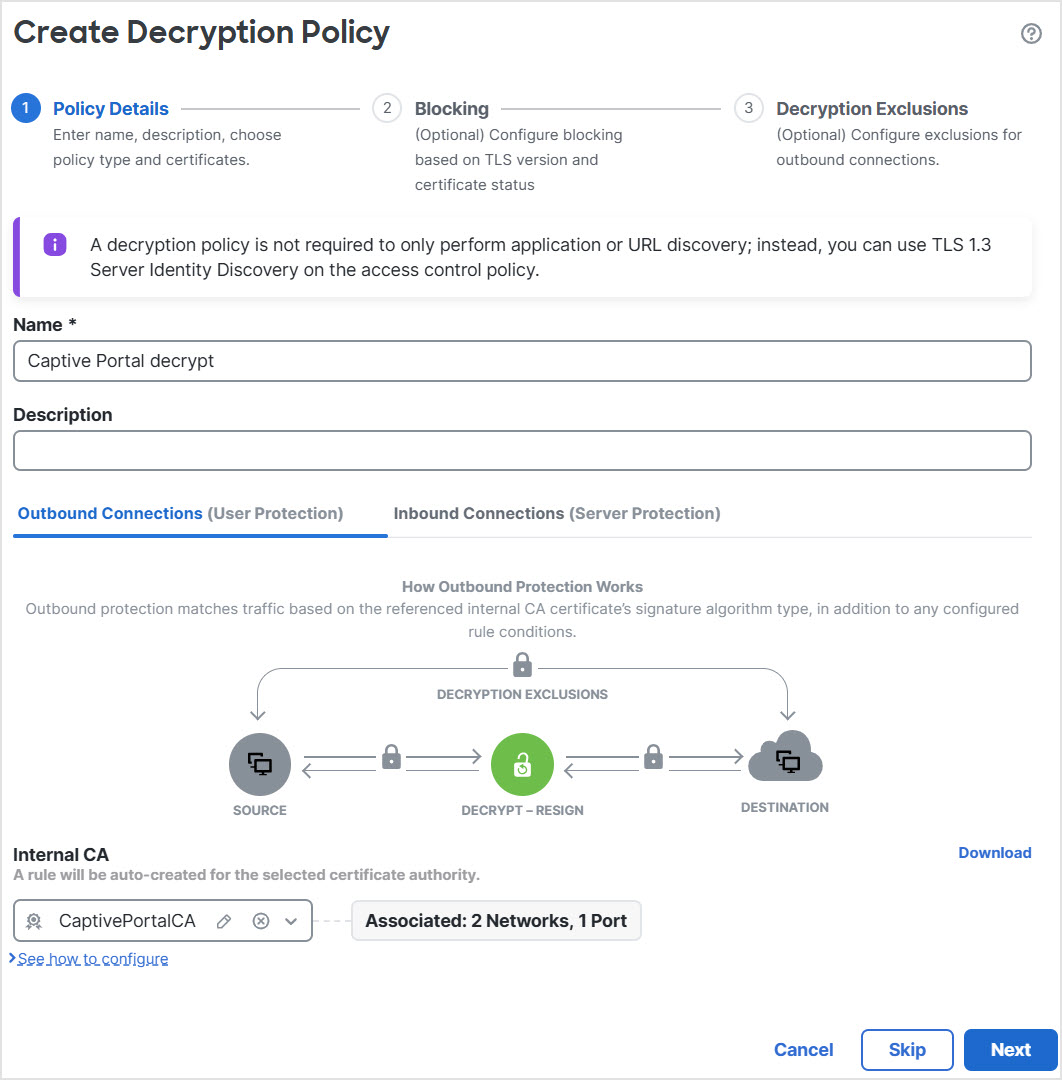Edit the CaptivePortalCA certificate with the pencil icon
Screen dimensions: 1062x1080
(x=224, y=920)
